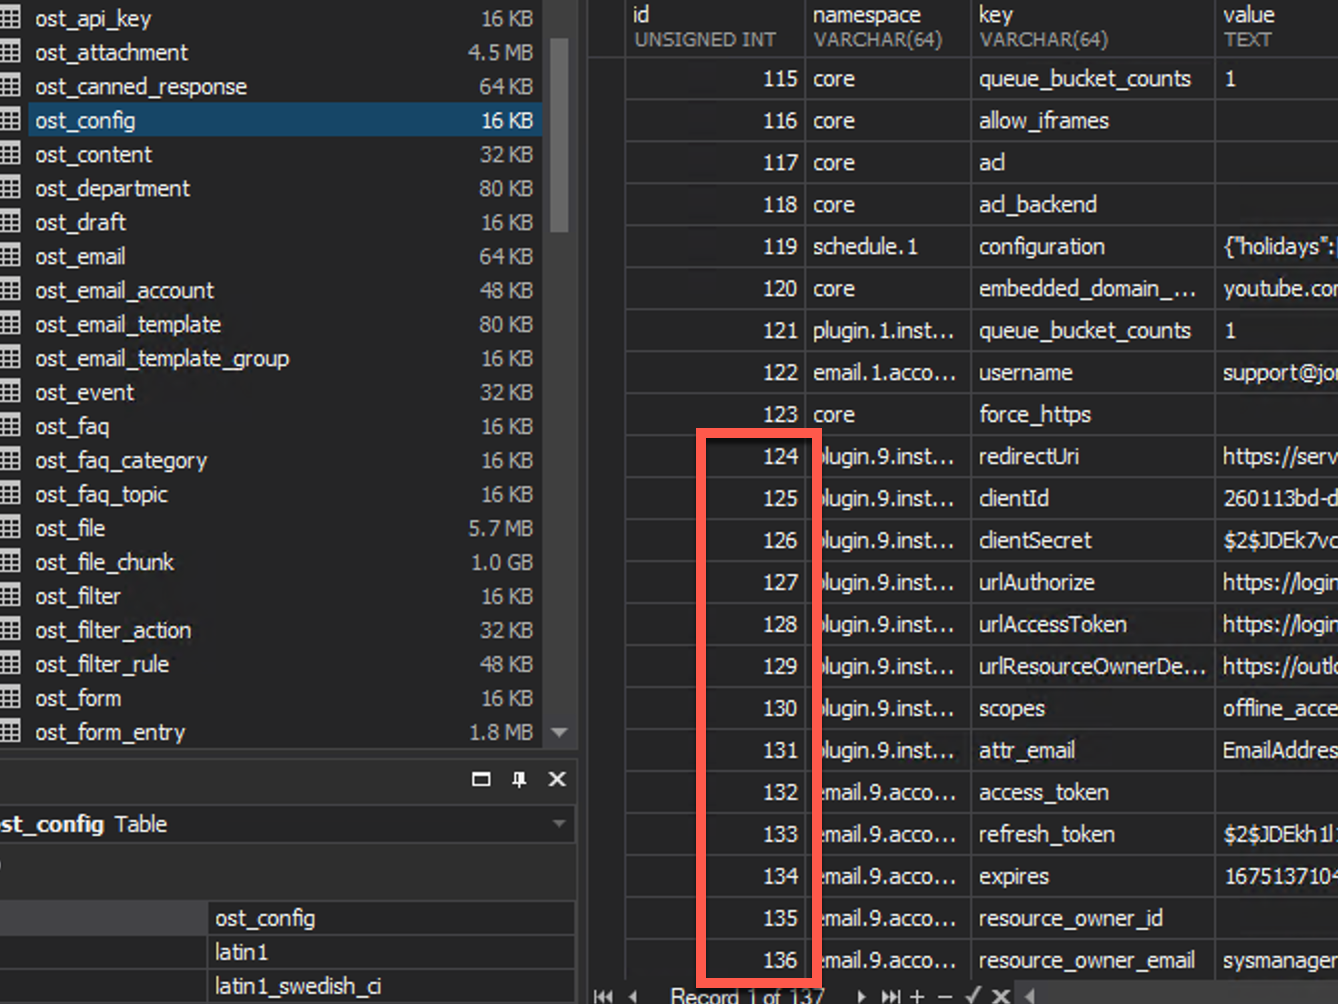Jump to the first record
The image size is (1338, 1004).
[x=603, y=996]
